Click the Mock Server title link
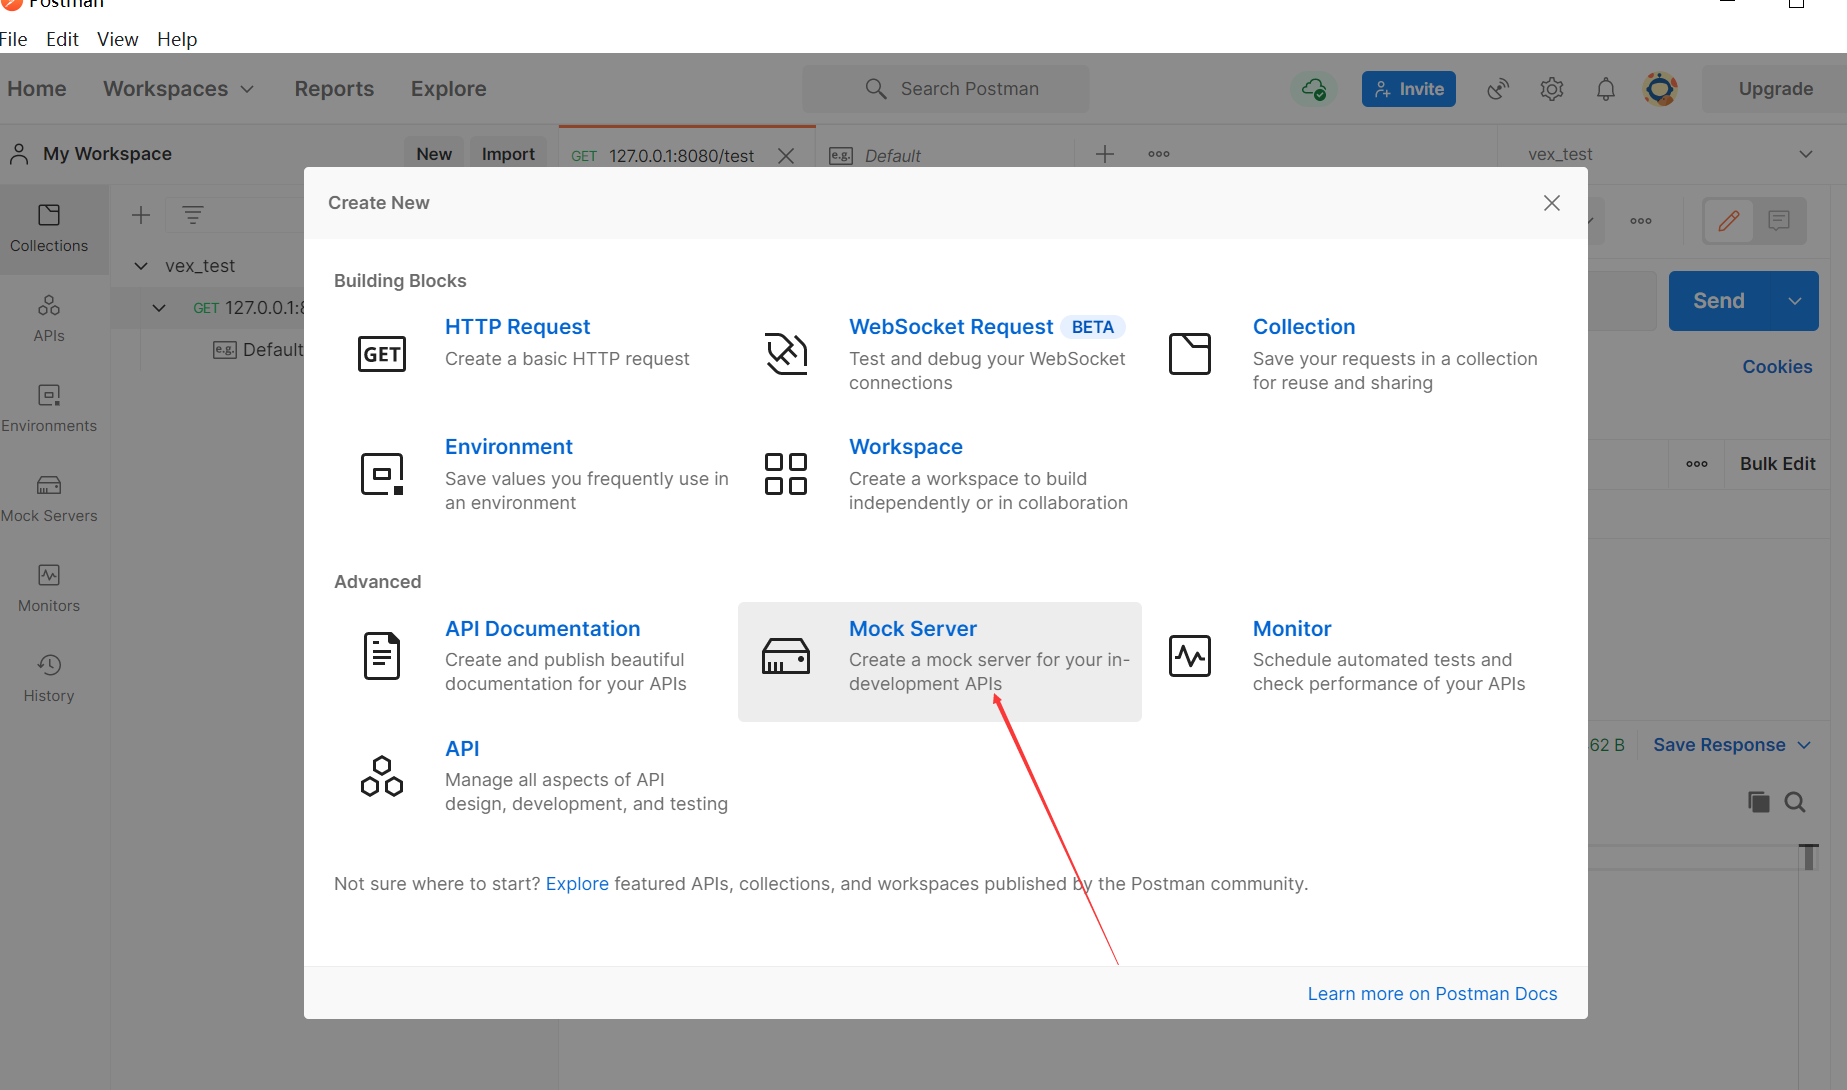The height and width of the screenshot is (1090, 1847). (x=913, y=629)
